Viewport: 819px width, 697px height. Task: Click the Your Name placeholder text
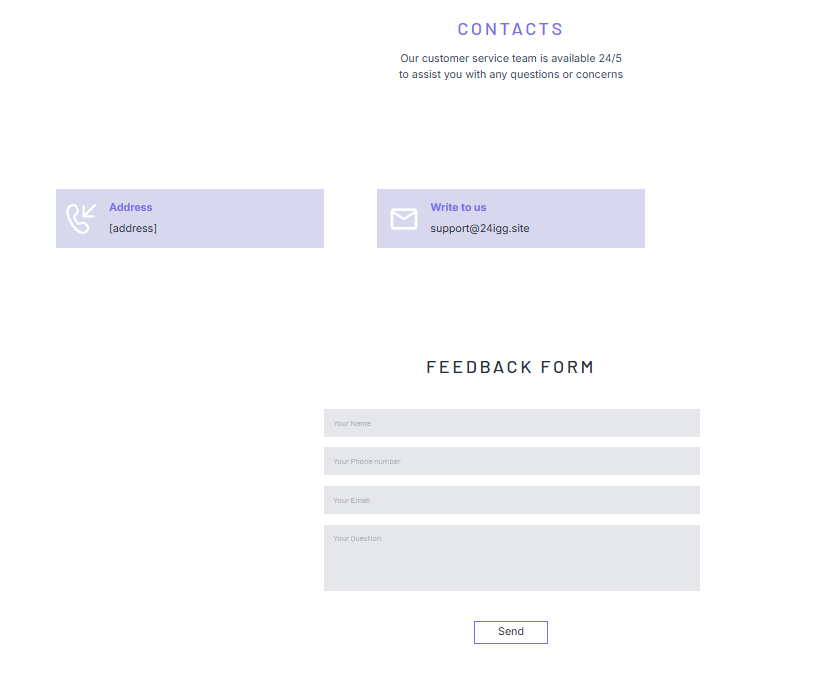352,424
